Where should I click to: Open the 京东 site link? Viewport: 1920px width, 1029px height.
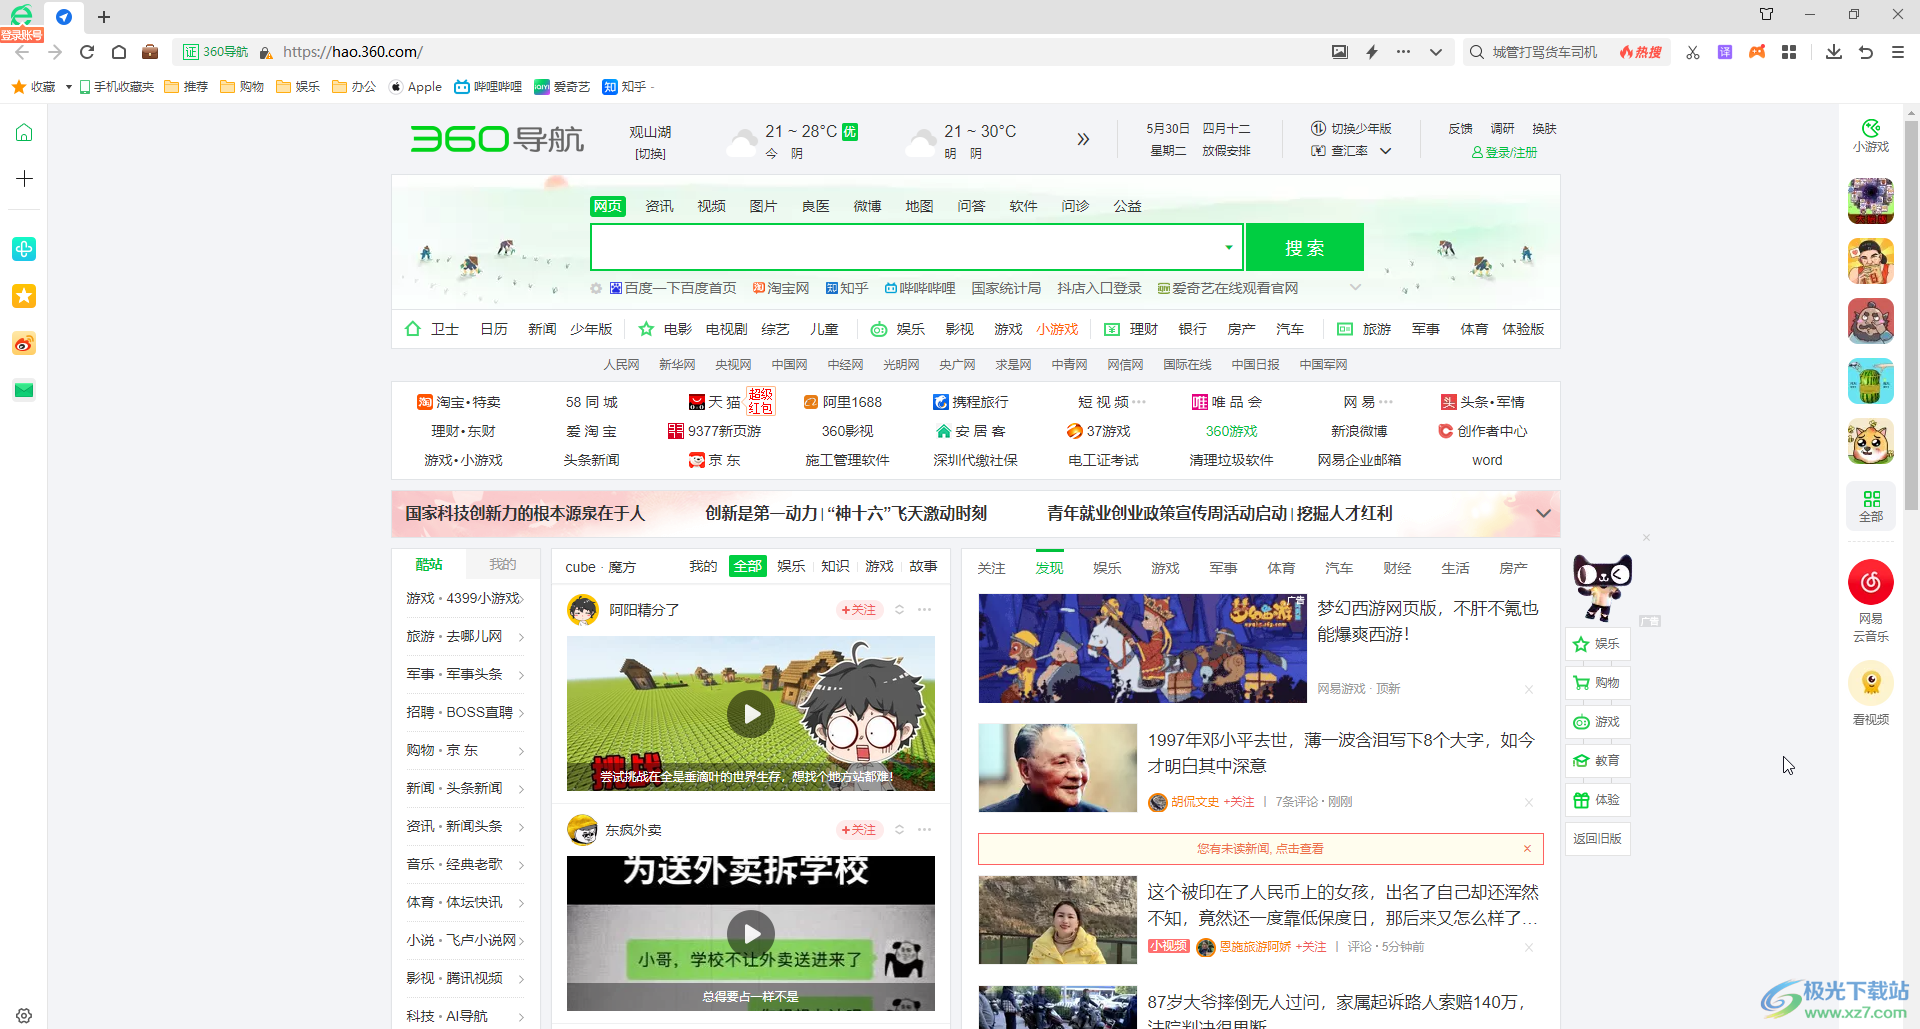[716, 460]
